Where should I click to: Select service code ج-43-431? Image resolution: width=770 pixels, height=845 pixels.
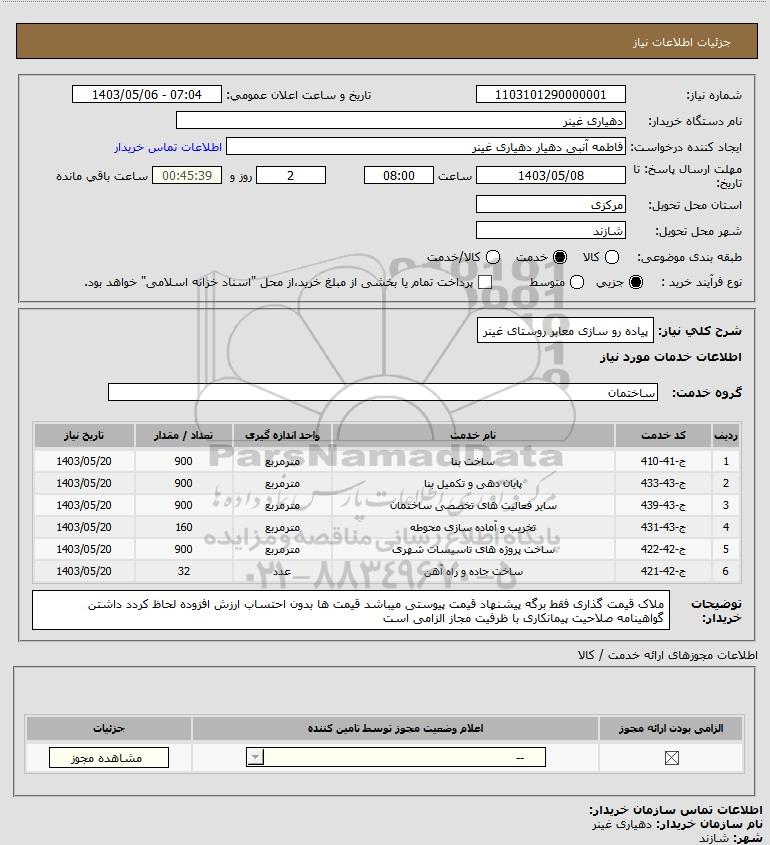pos(663,527)
